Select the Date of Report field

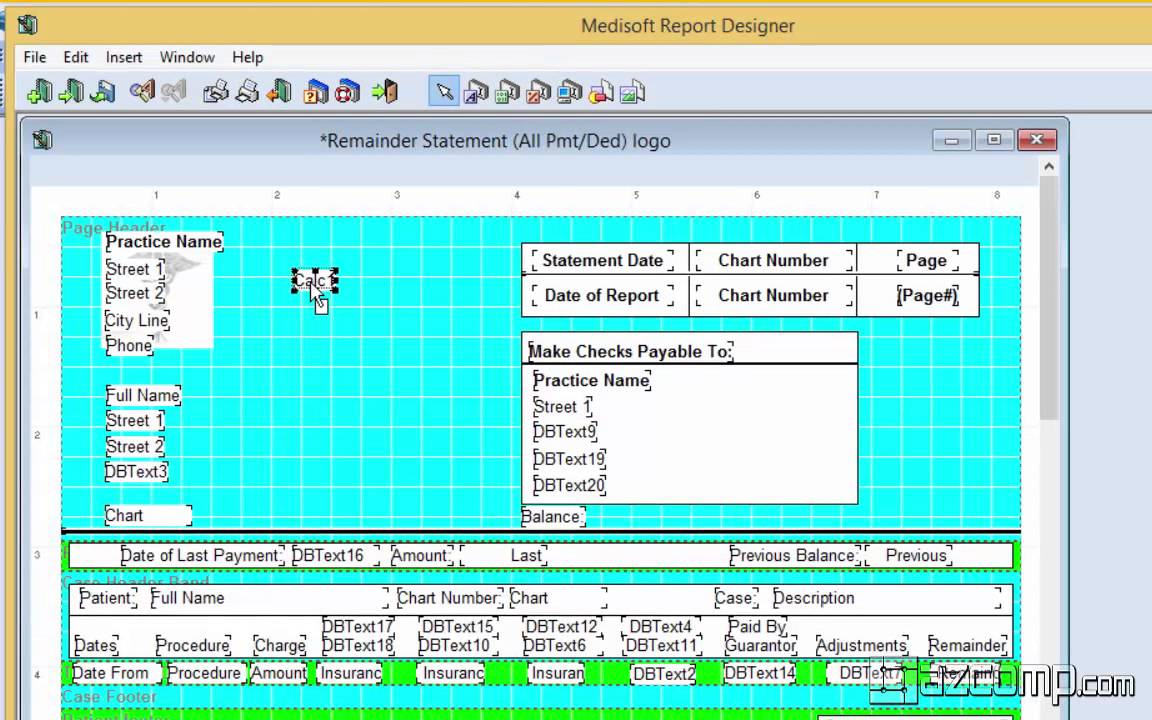point(602,295)
